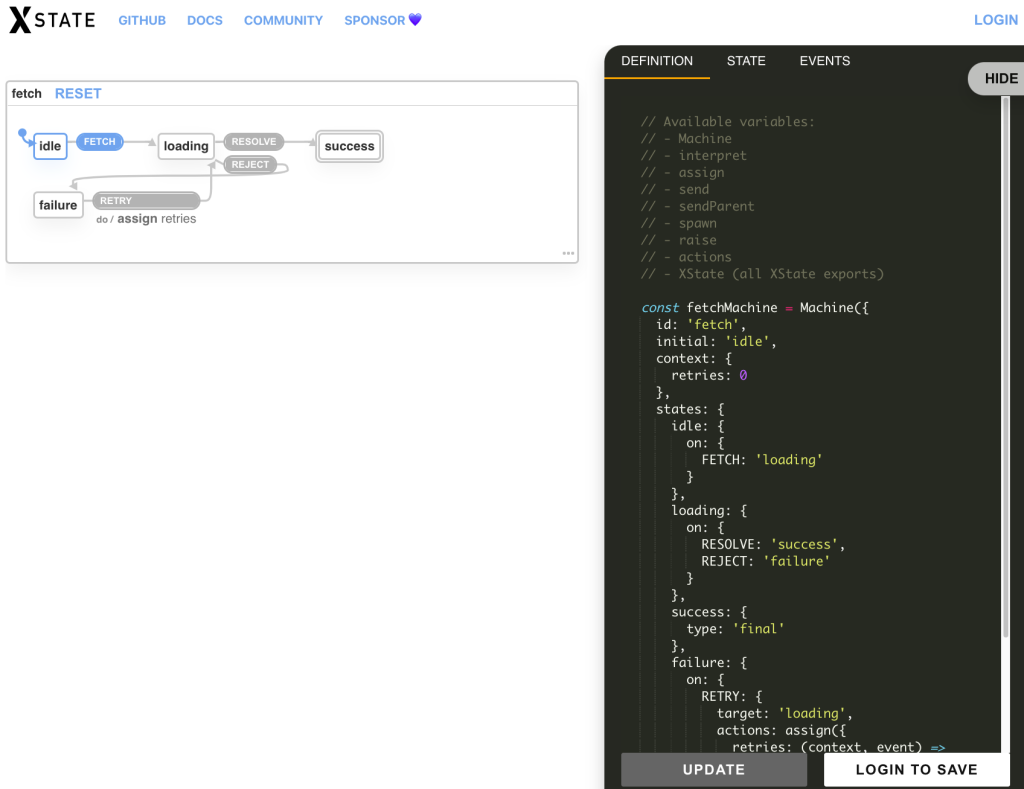Viewport: 1024px width, 789px height.
Task: Click LOGIN TO SAVE
Action: 915,770
